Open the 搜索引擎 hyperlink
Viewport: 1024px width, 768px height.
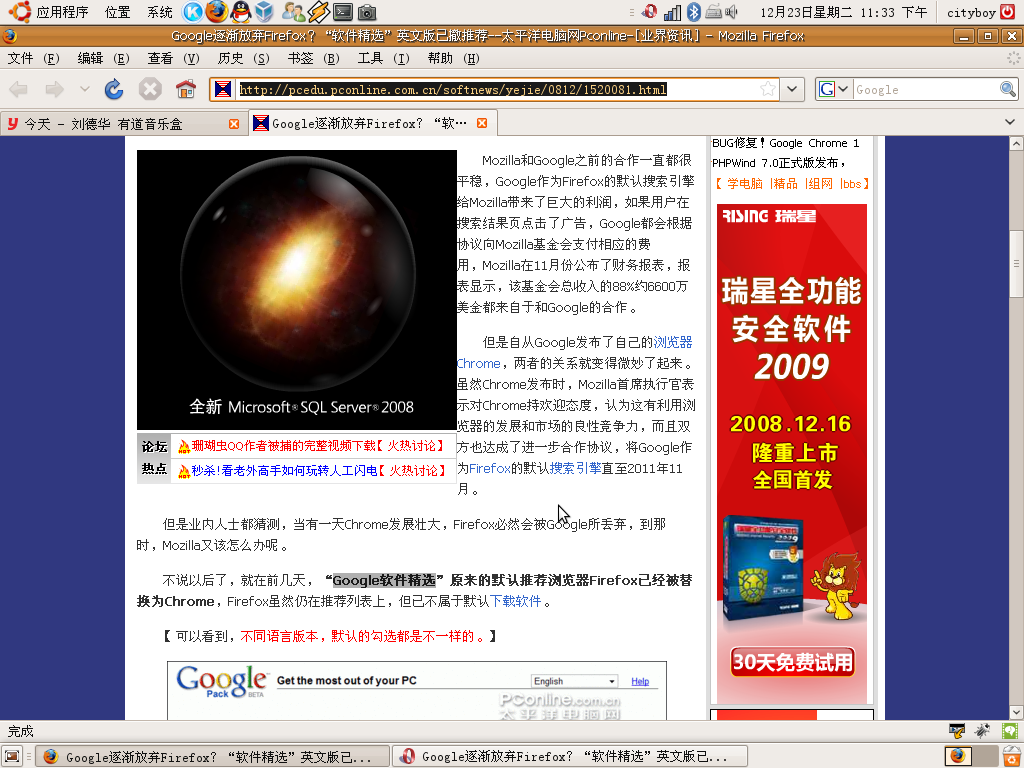(575, 468)
